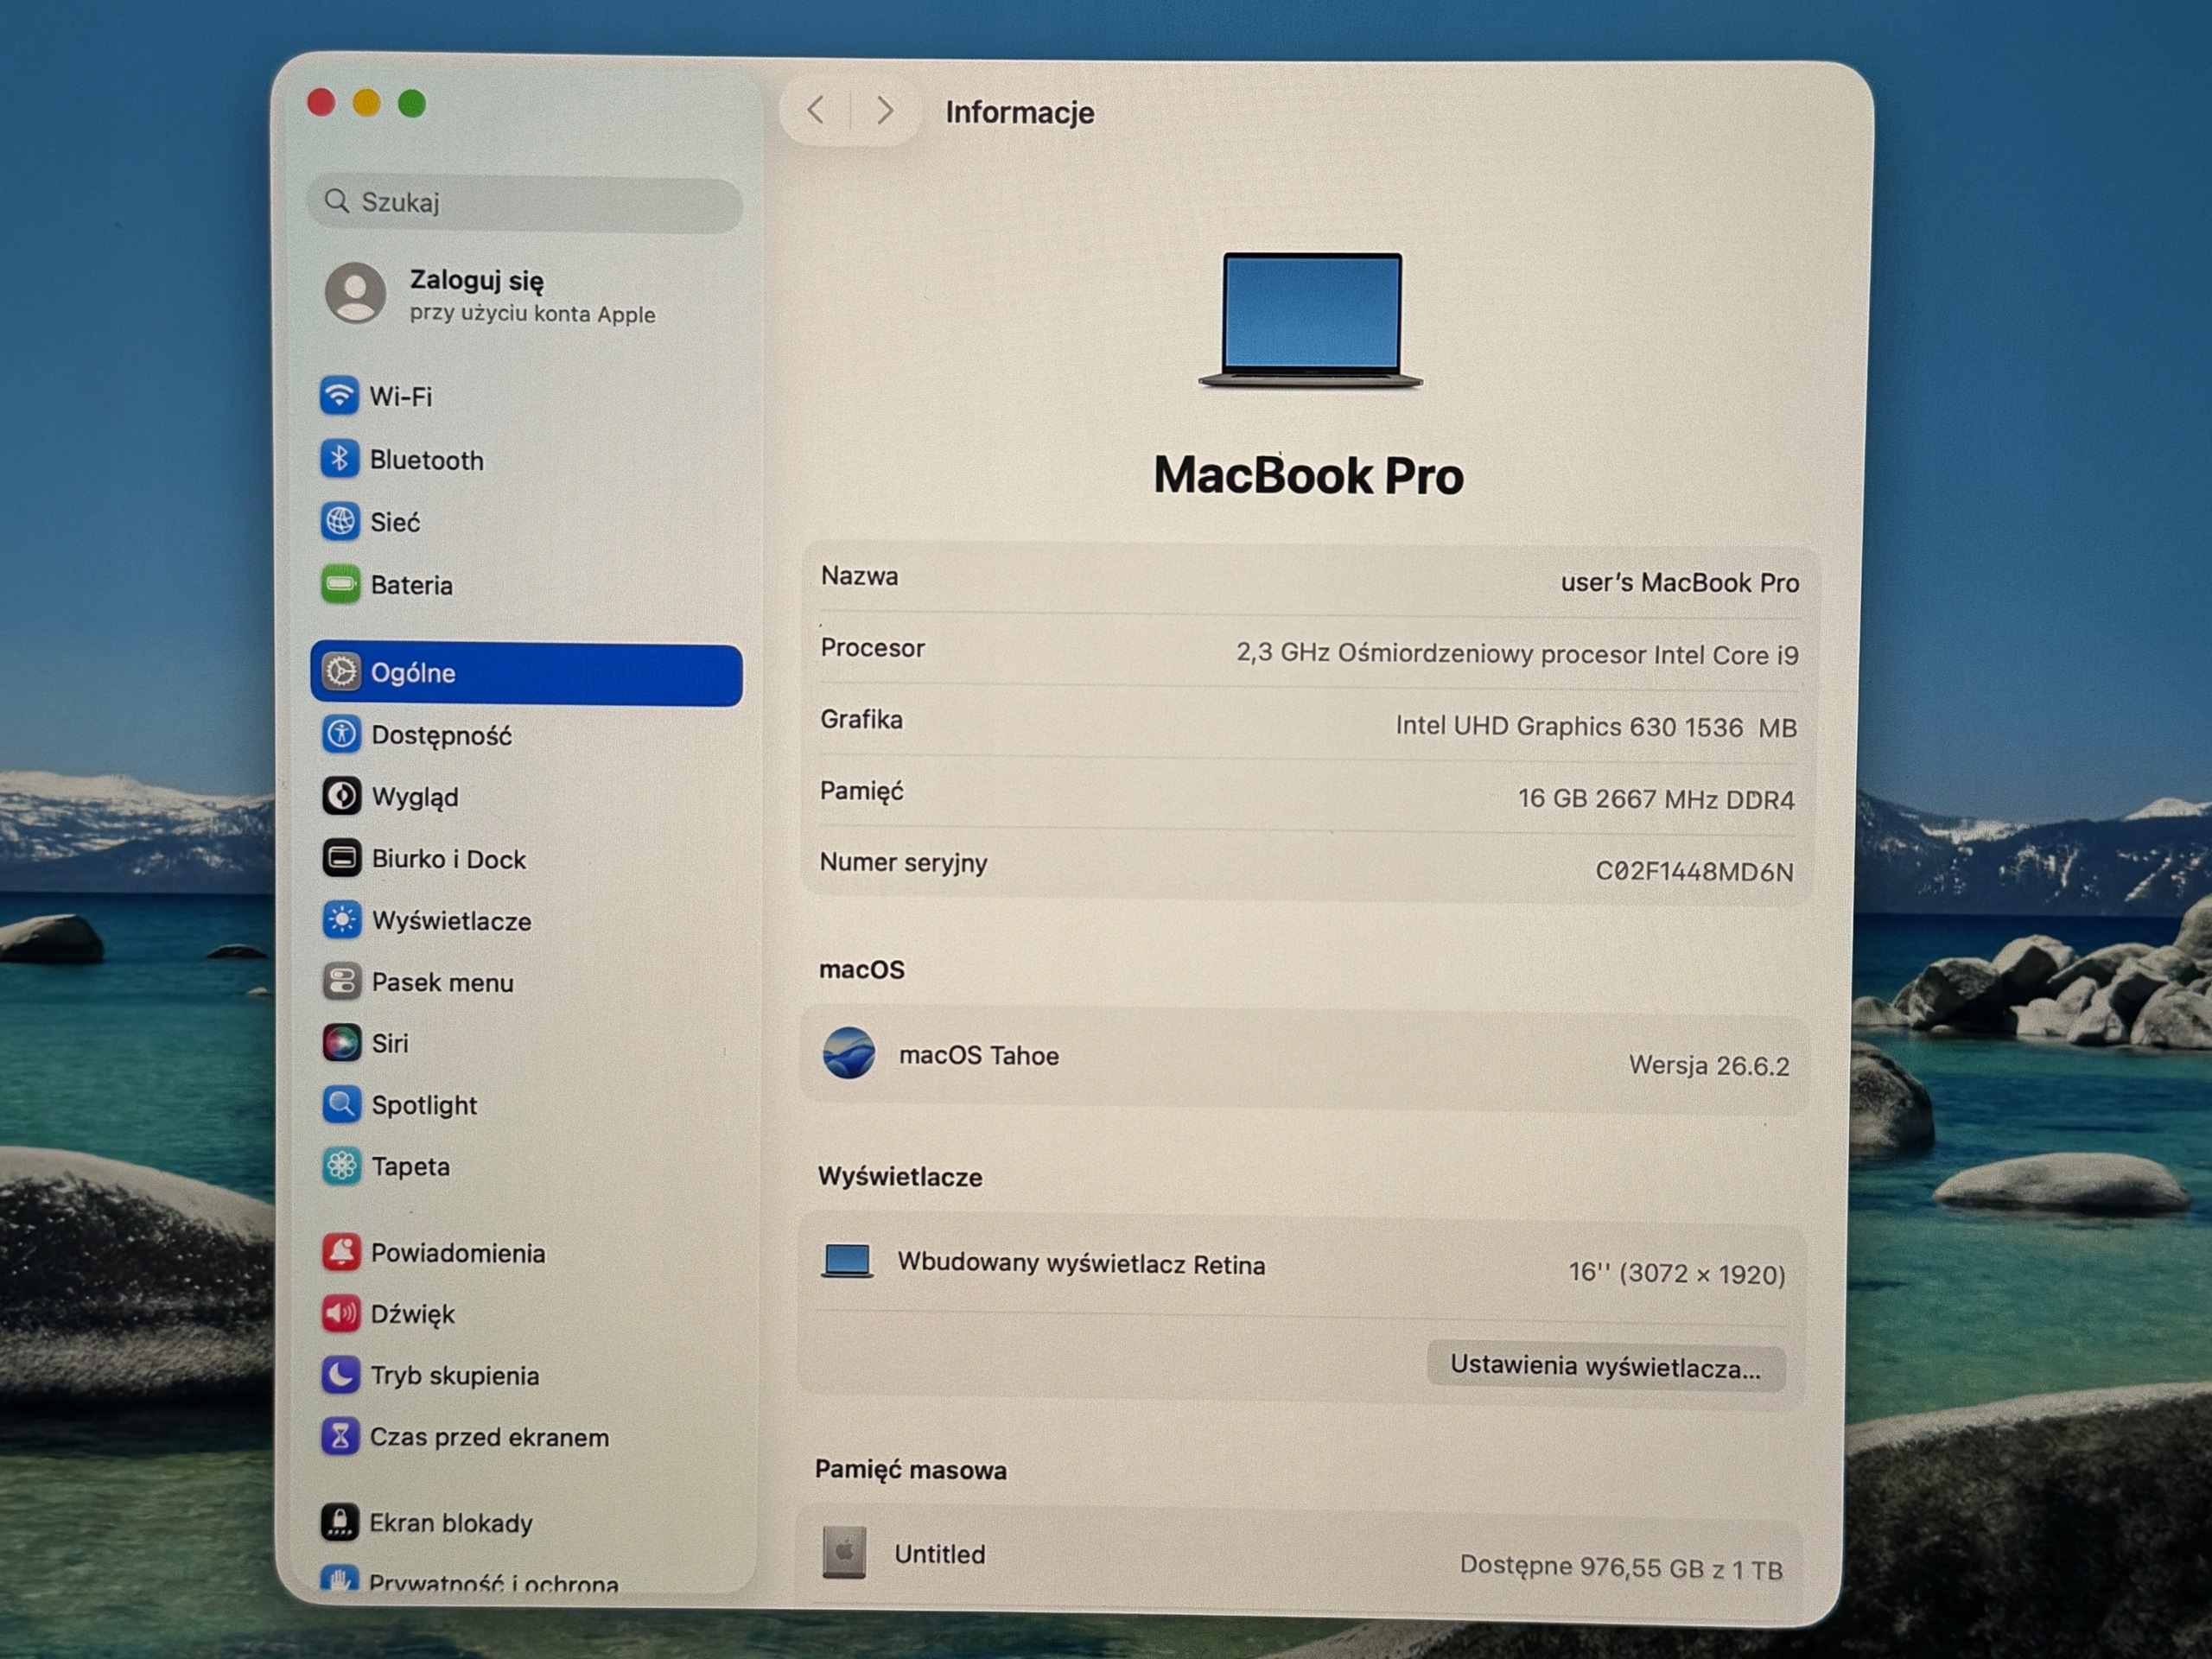2212x1659 pixels.
Task: Click the serial number C02F1448MD6N
Action: point(1694,871)
